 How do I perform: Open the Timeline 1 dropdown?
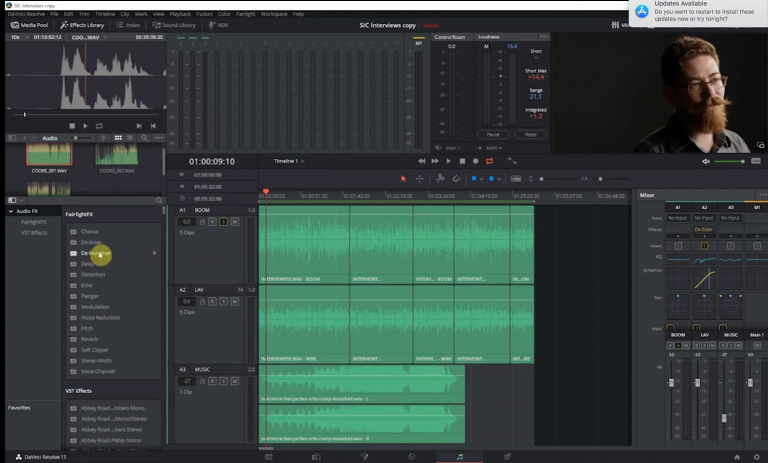289,161
